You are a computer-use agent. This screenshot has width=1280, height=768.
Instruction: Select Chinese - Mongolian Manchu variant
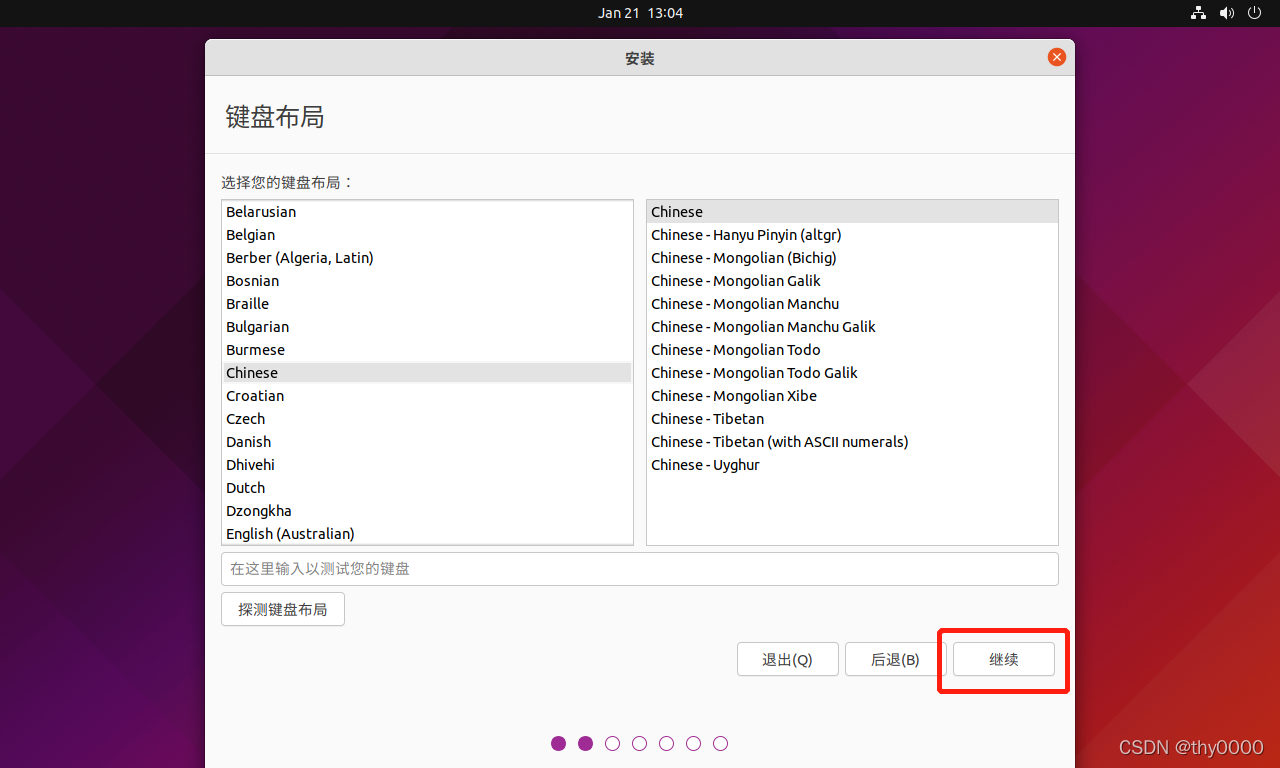852,304
